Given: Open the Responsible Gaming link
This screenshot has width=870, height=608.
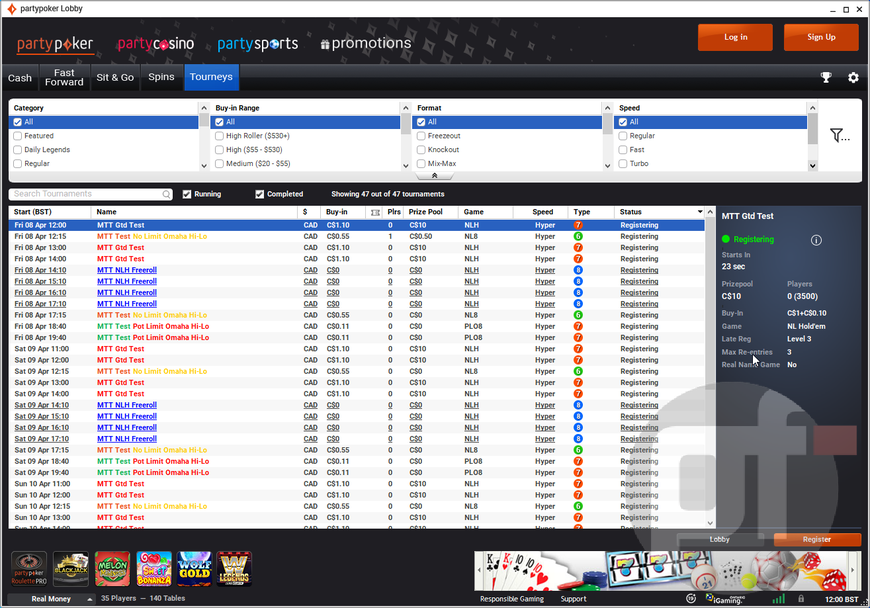Looking at the screenshot, I should tap(512, 599).
